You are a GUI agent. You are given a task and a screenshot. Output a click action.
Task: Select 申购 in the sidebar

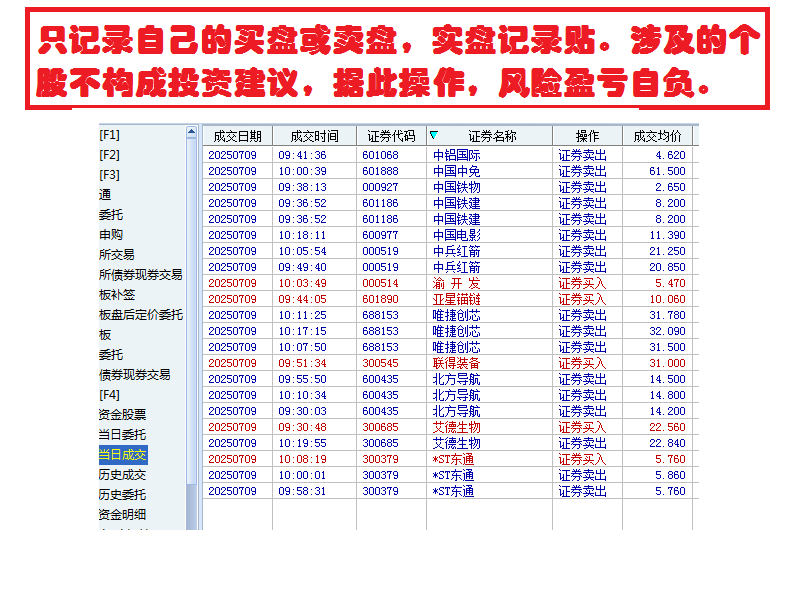coord(111,235)
